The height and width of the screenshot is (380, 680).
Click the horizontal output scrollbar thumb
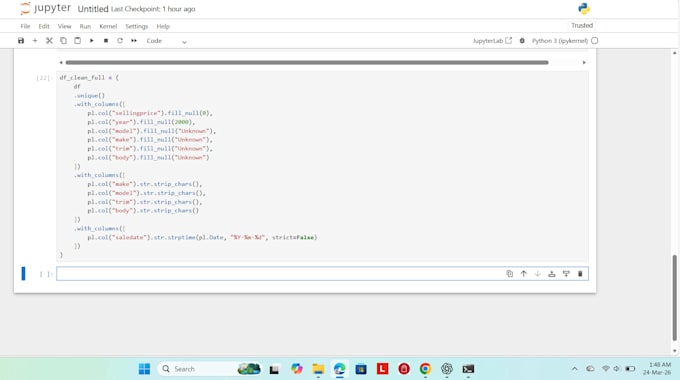pos(307,62)
